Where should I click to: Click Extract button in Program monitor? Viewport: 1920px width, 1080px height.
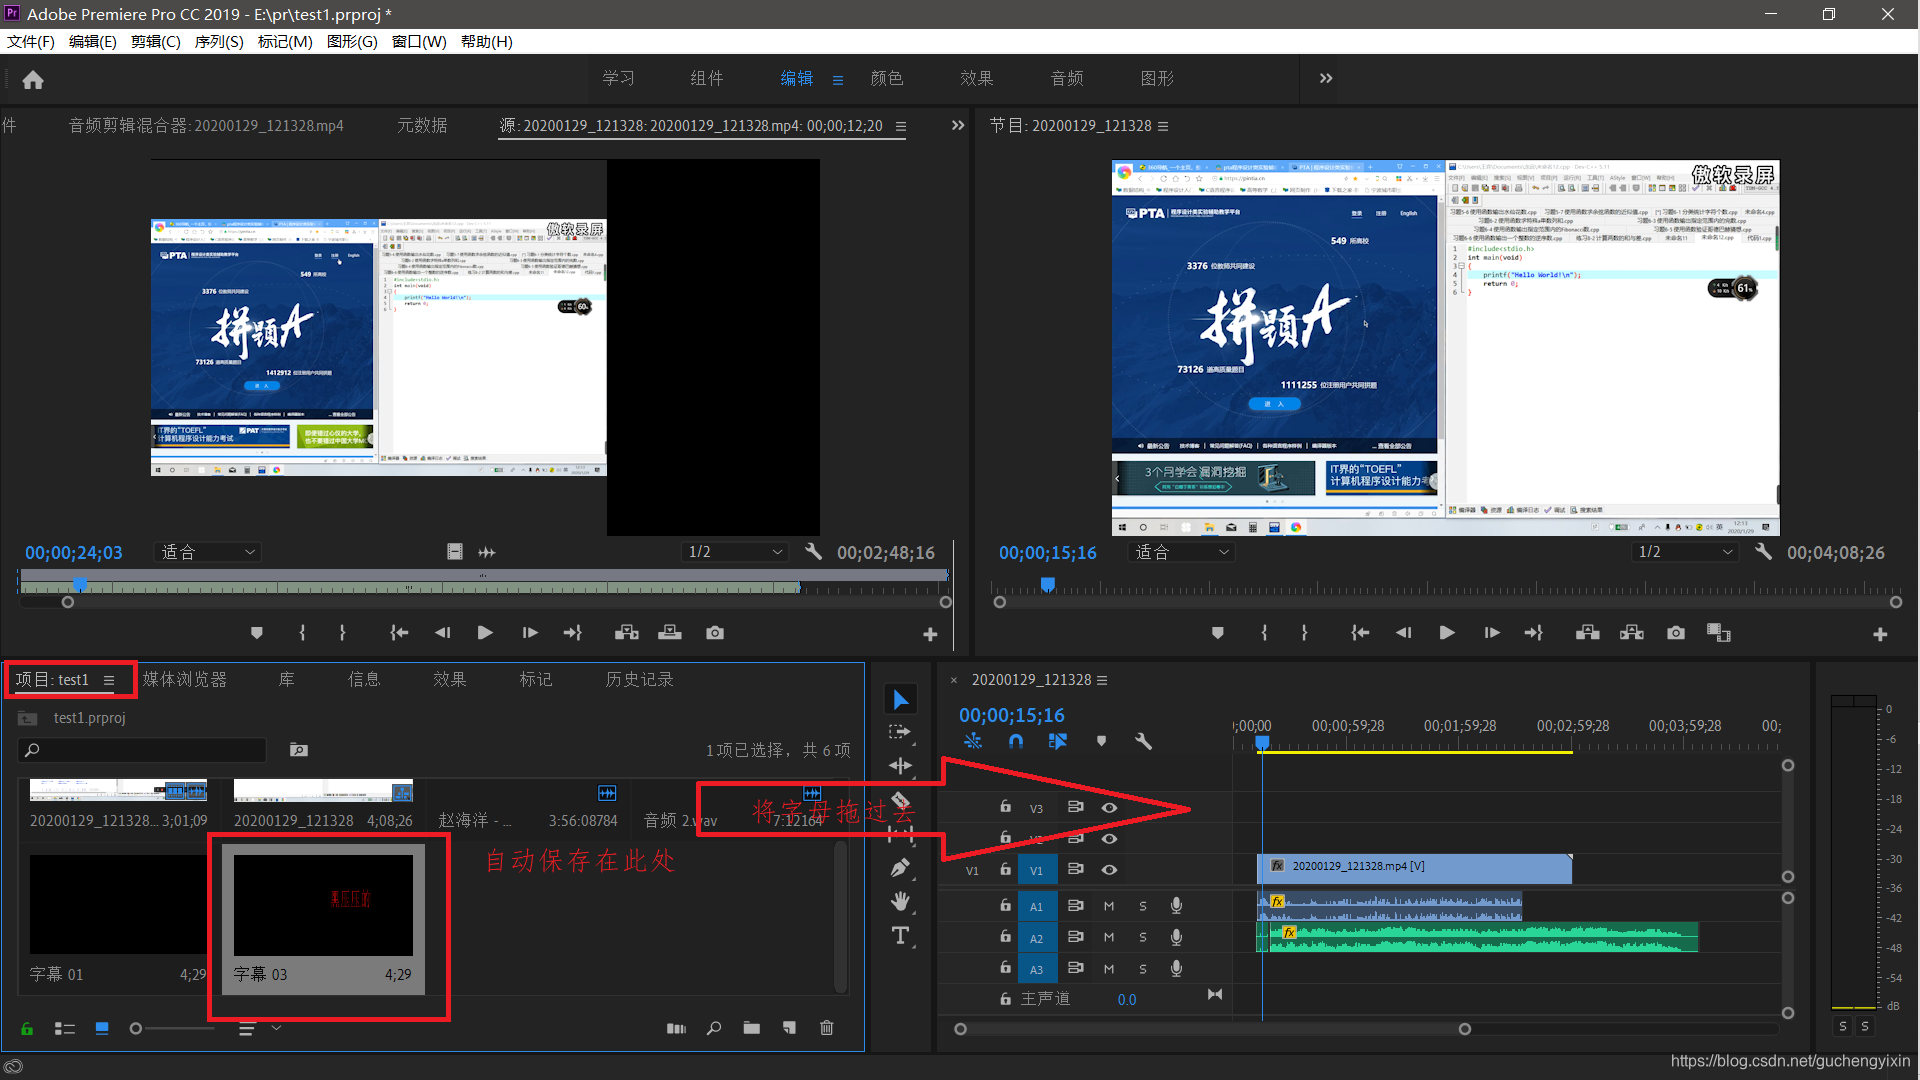[1632, 633]
